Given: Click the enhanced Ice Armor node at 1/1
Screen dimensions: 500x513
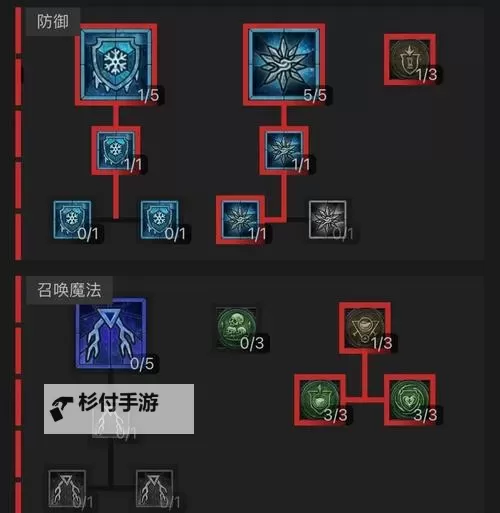Looking at the screenshot, I should [116, 150].
